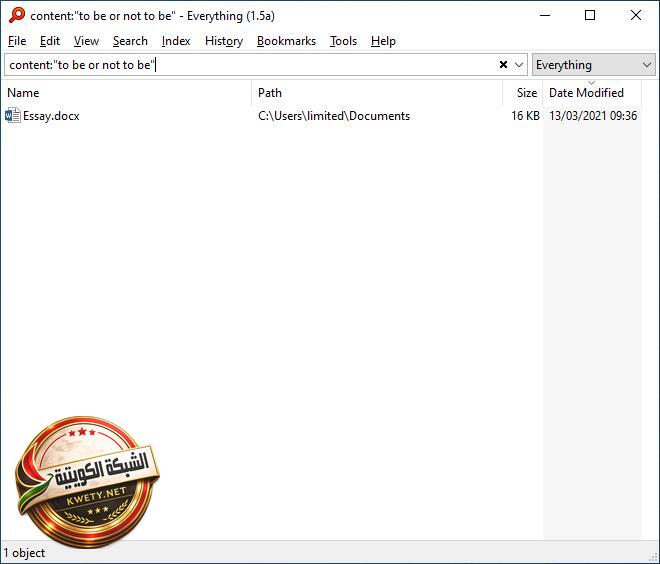
Task: Close the Everything window
Action: tap(636, 15)
